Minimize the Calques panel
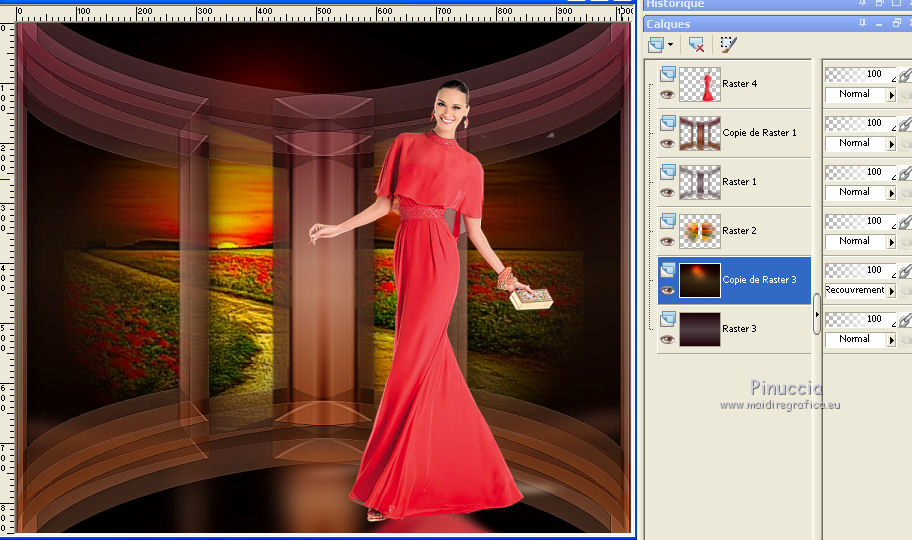Image resolution: width=912 pixels, height=540 pixels. point(879,23)
